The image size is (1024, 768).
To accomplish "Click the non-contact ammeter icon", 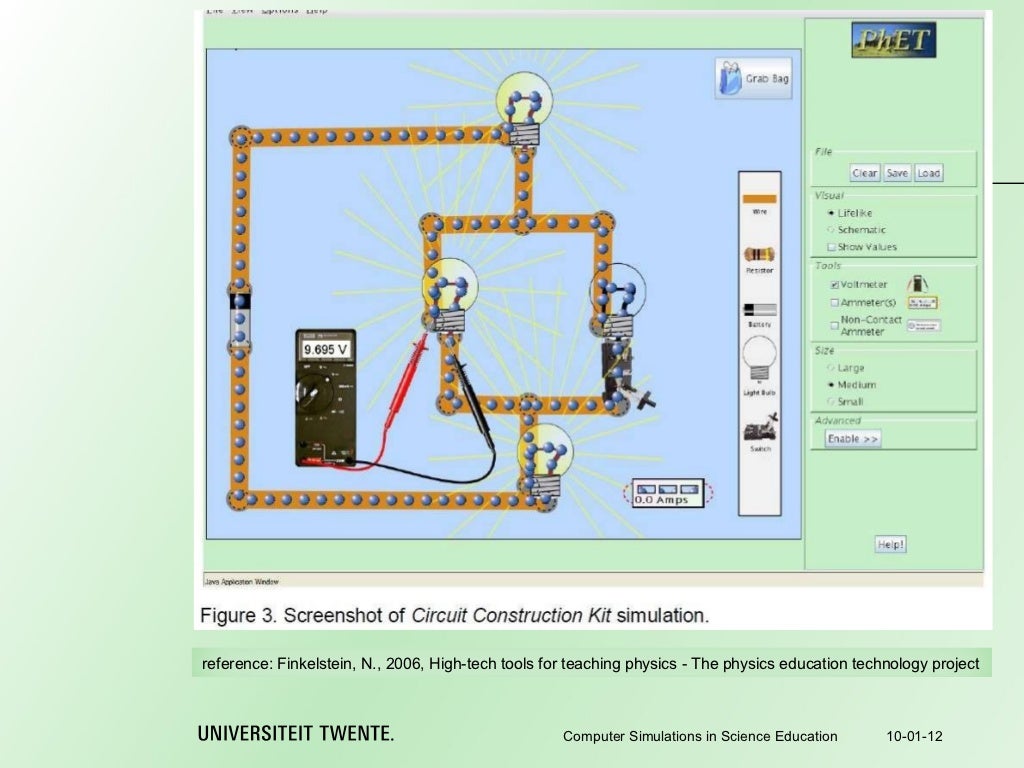I will pyautogui.click(x=924, y=325).
